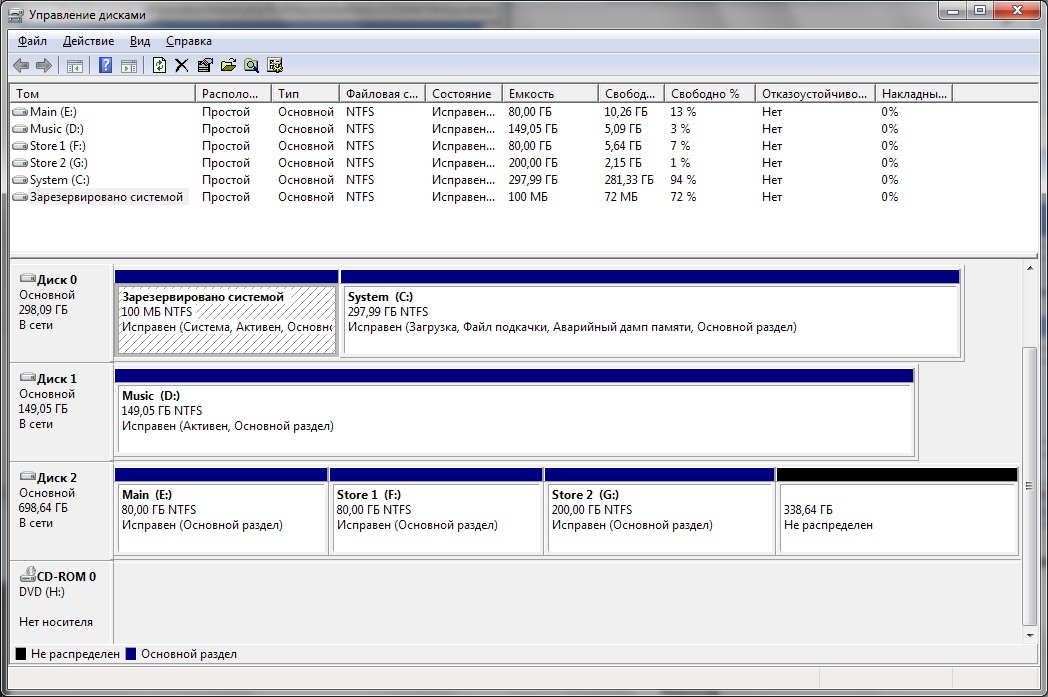Viewport: 1048px width, 697px height.
Task: Click the magnifier search toolbar icon
Action: (x=251, y=66)
